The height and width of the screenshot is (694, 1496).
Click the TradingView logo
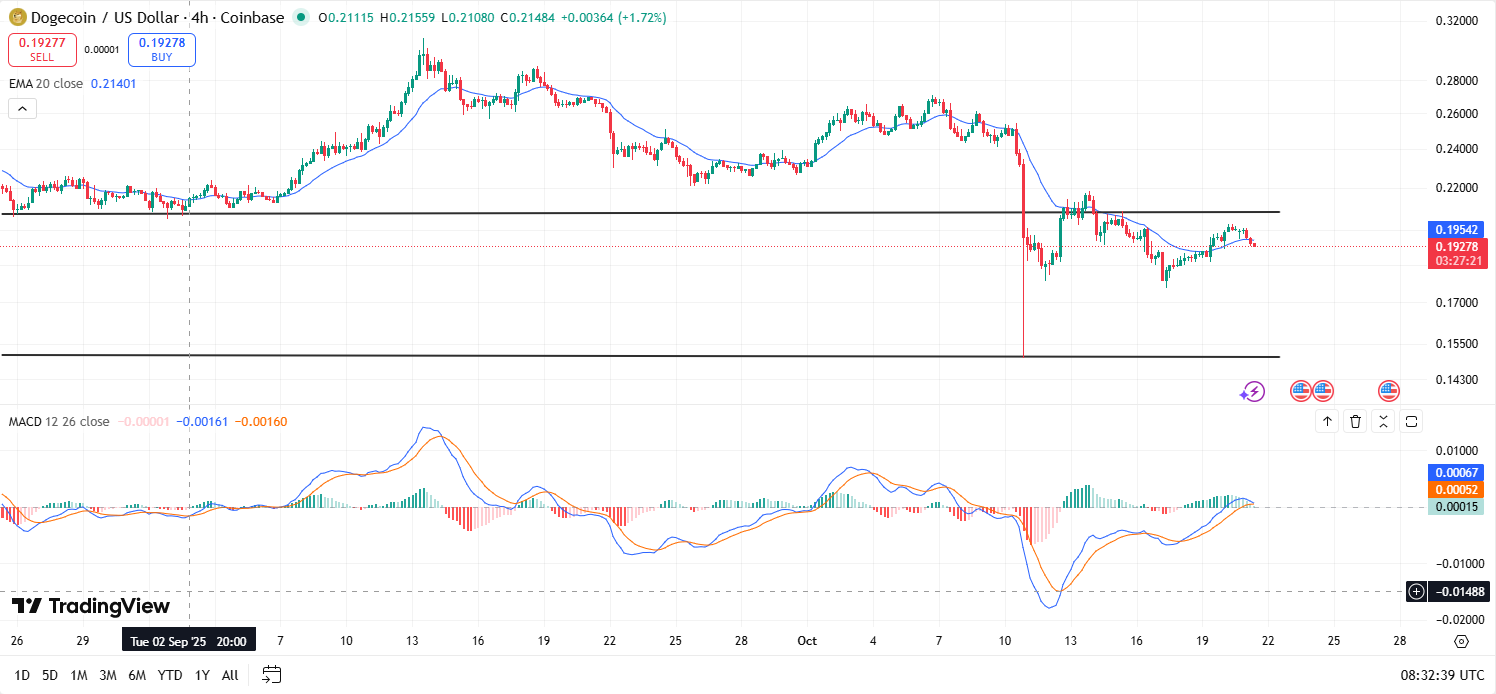[91, 606]
